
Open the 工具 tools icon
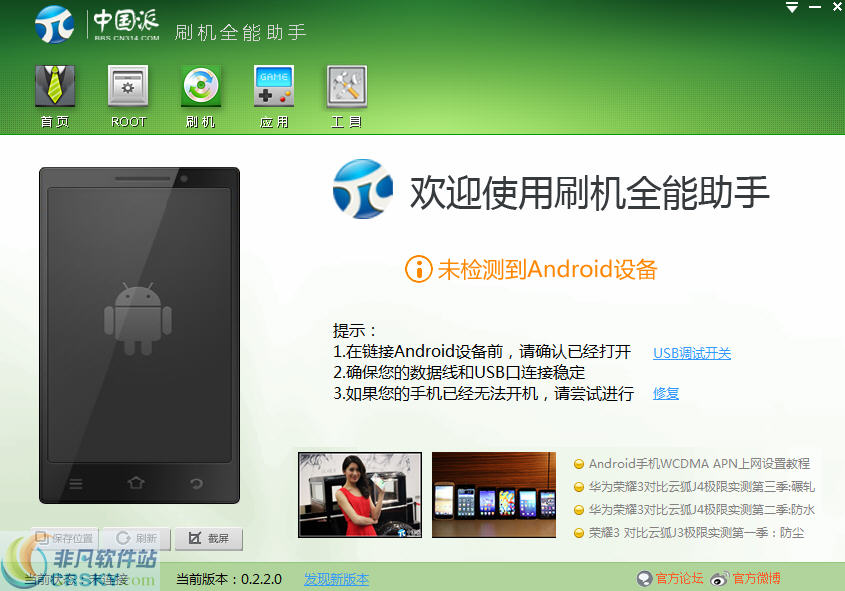(347, 87)
